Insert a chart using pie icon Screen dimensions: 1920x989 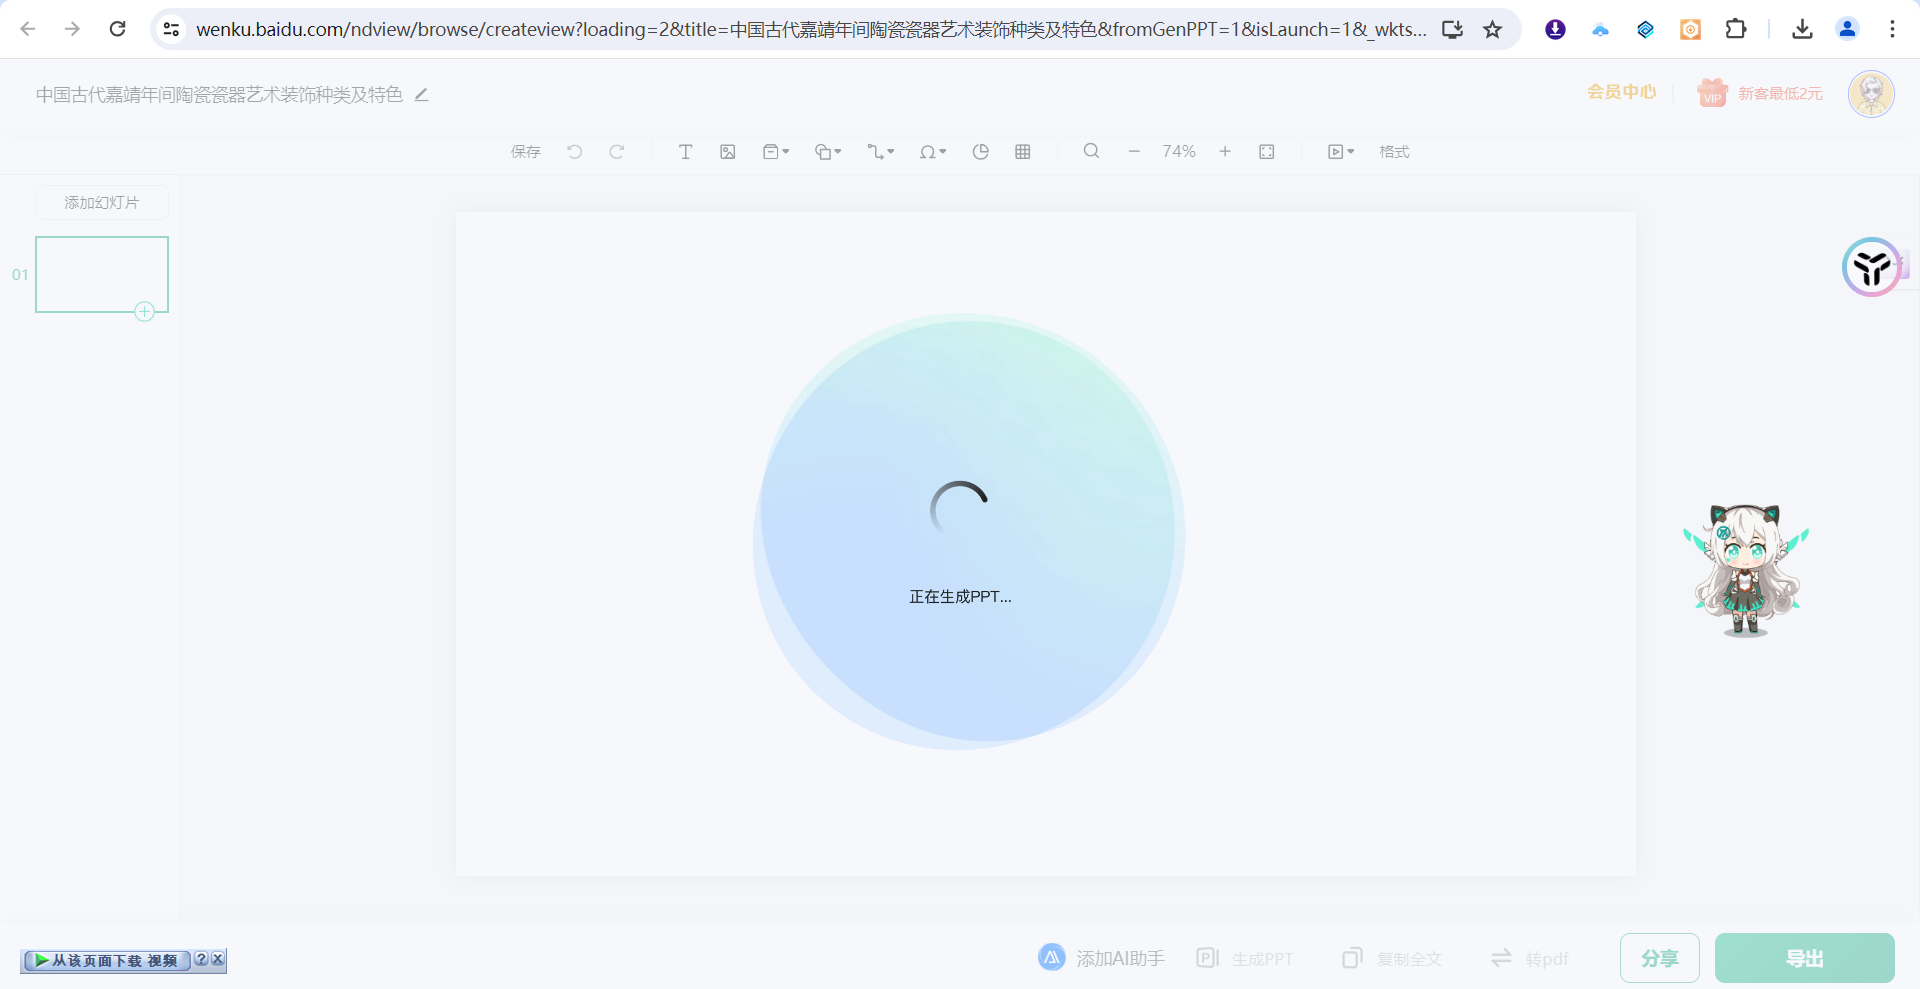pos(981,152)
